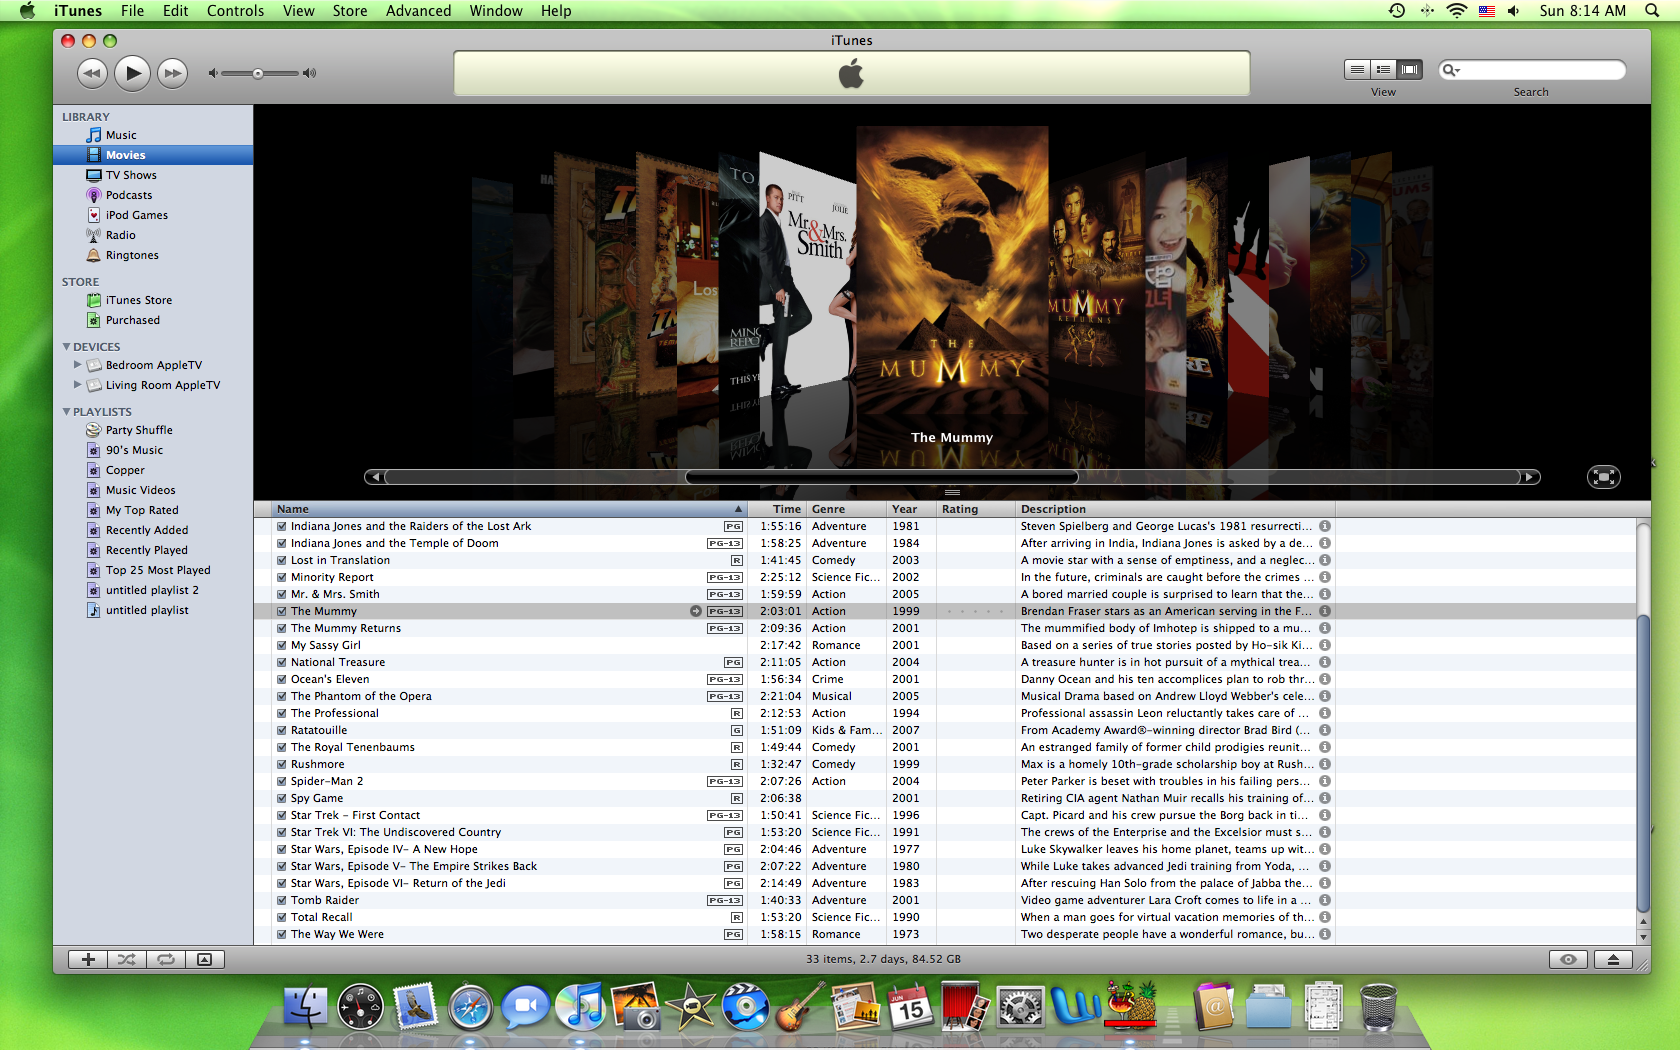Open the Radio library
Viewport: 1680px width, 1050px height.
[121, 235]
